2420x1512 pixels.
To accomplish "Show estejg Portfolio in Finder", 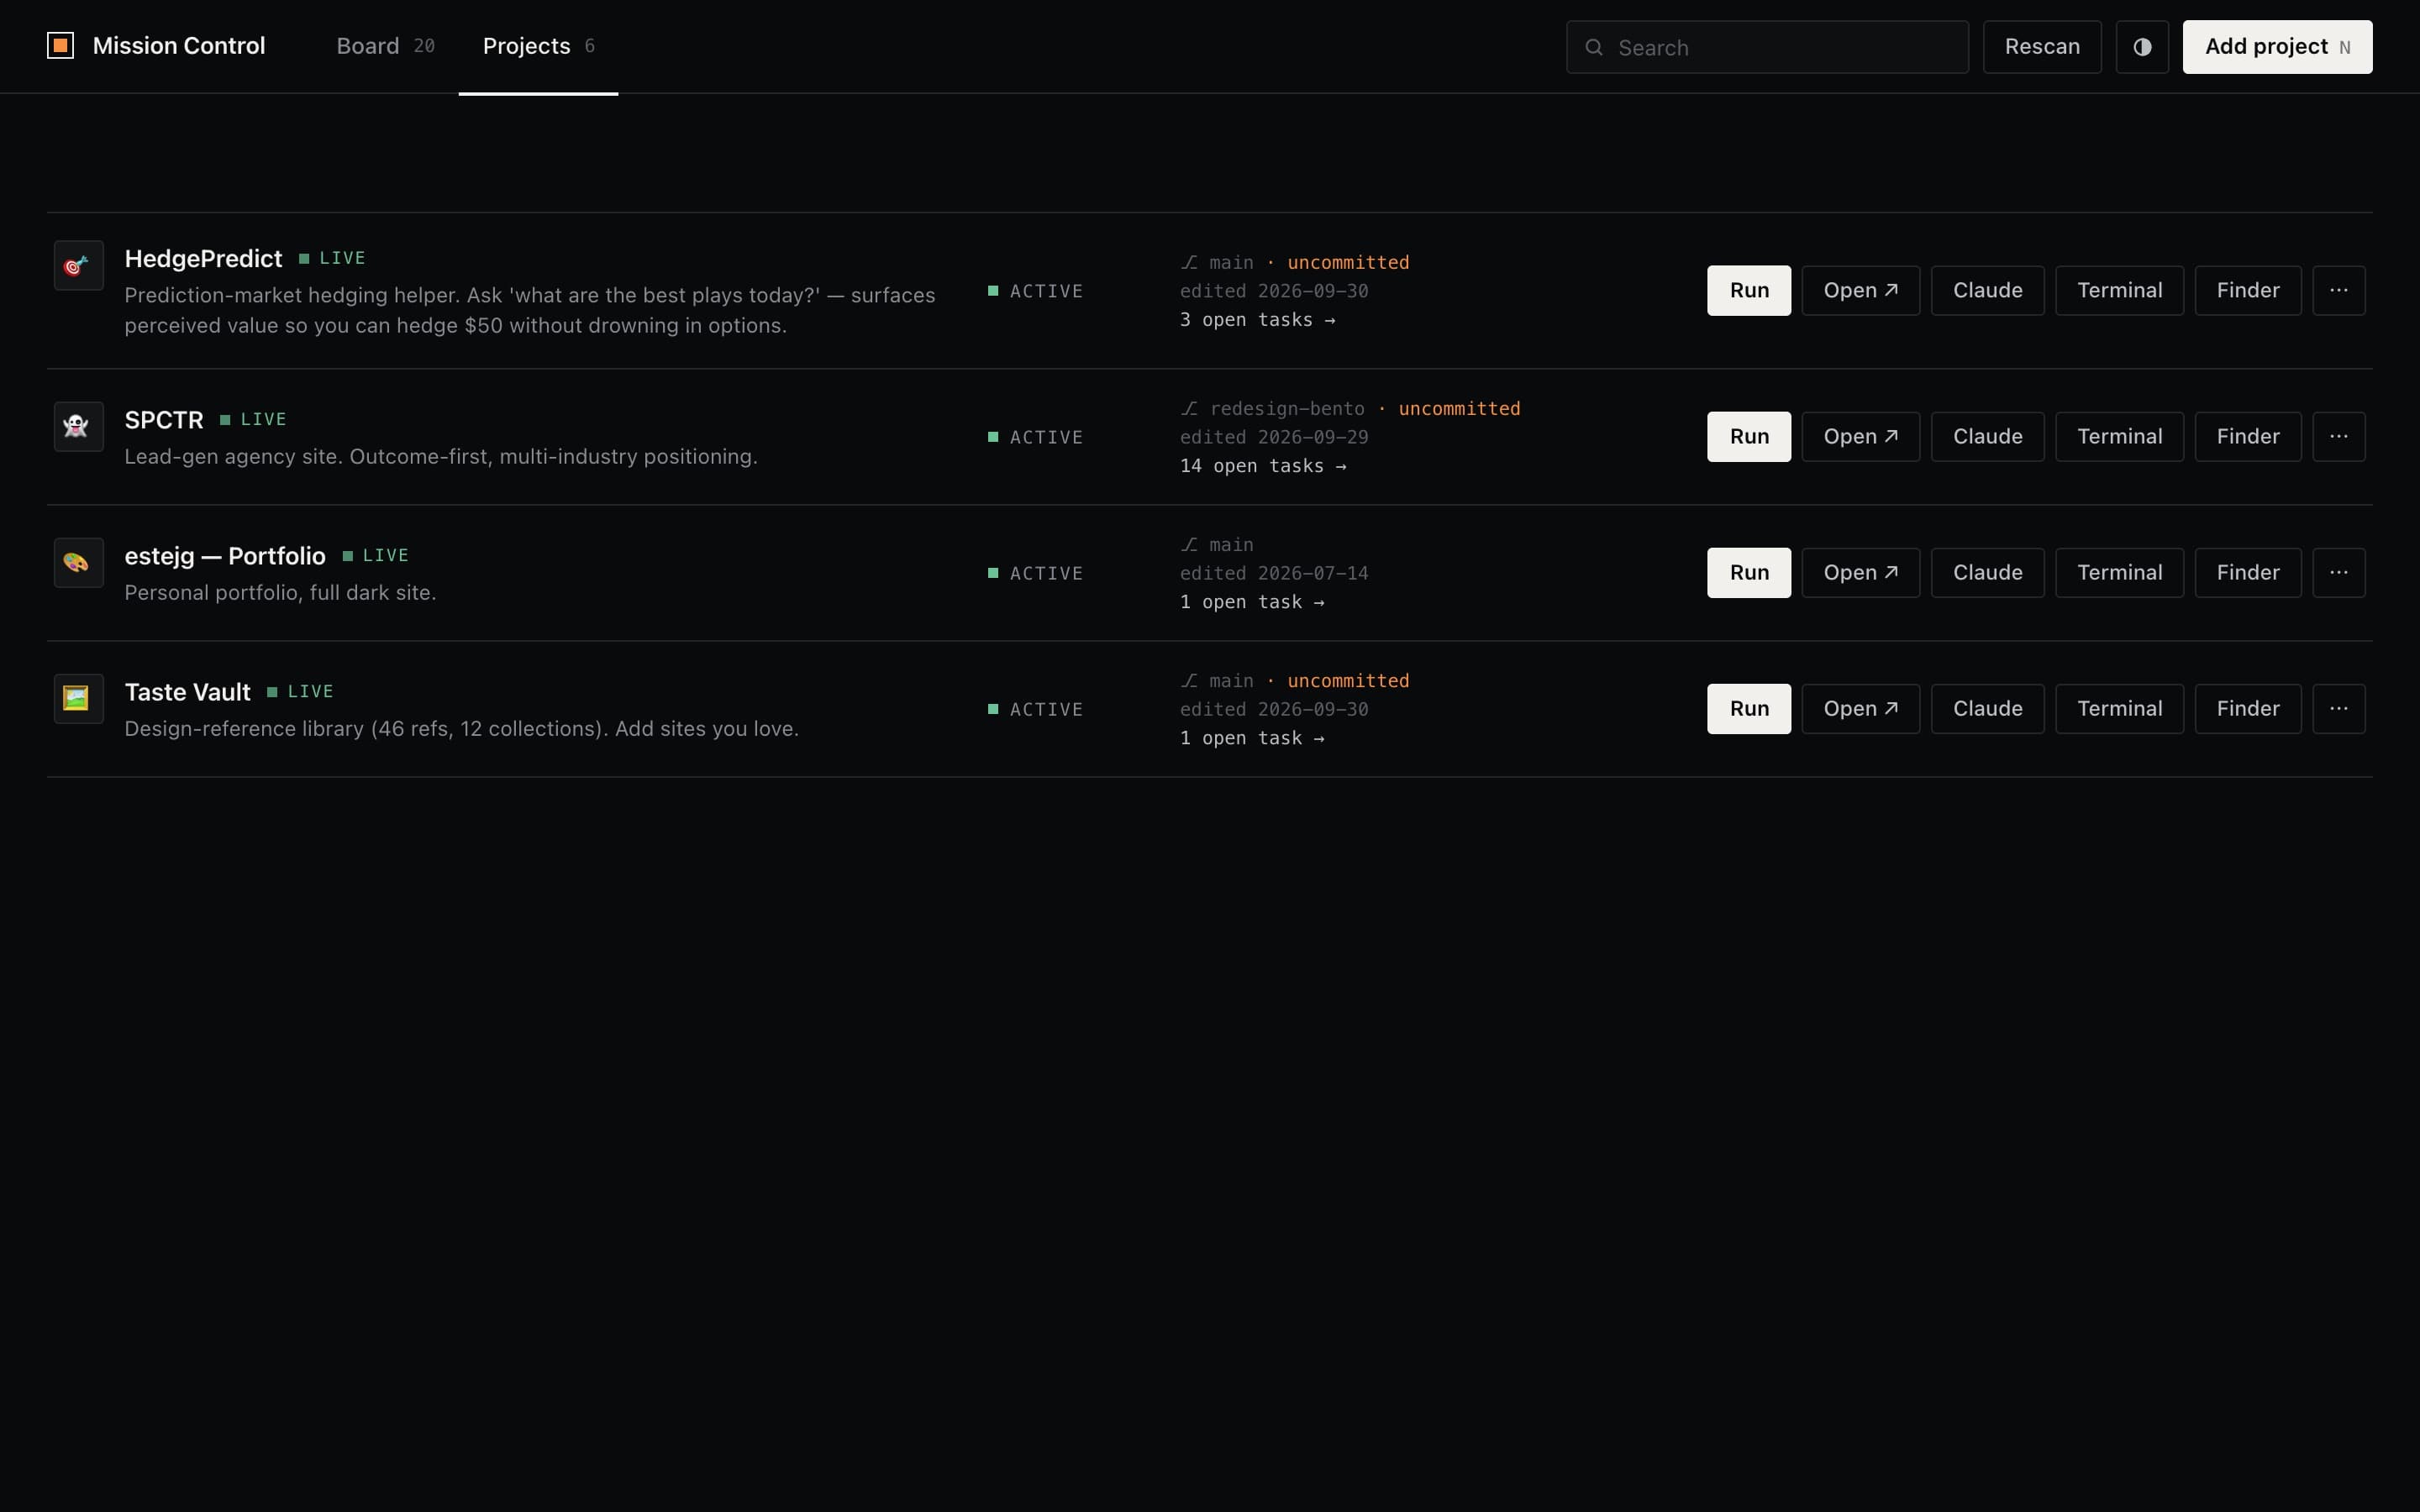I will point(2248,572).
